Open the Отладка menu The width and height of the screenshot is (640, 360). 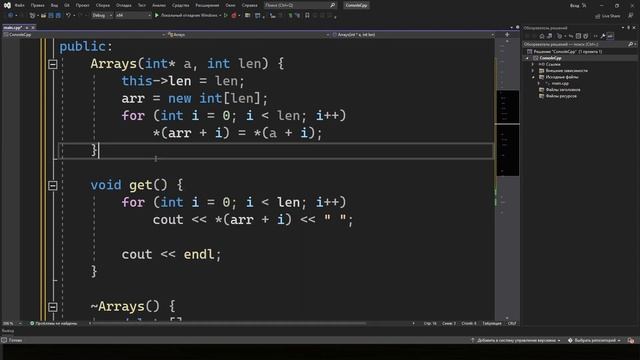123,5
